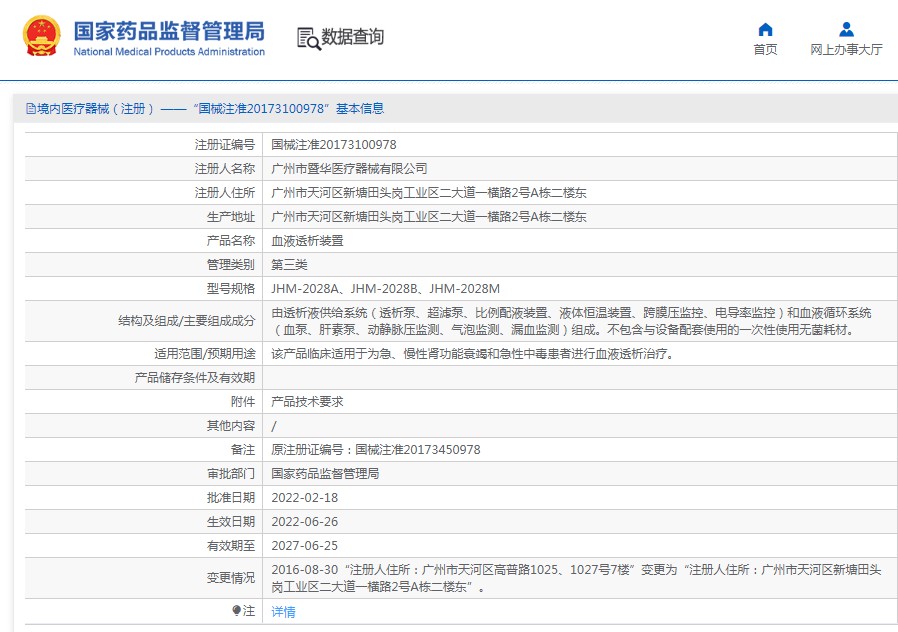Select management class 第三类
Screen dimensions: 898x632
click(x=289, y=265)
